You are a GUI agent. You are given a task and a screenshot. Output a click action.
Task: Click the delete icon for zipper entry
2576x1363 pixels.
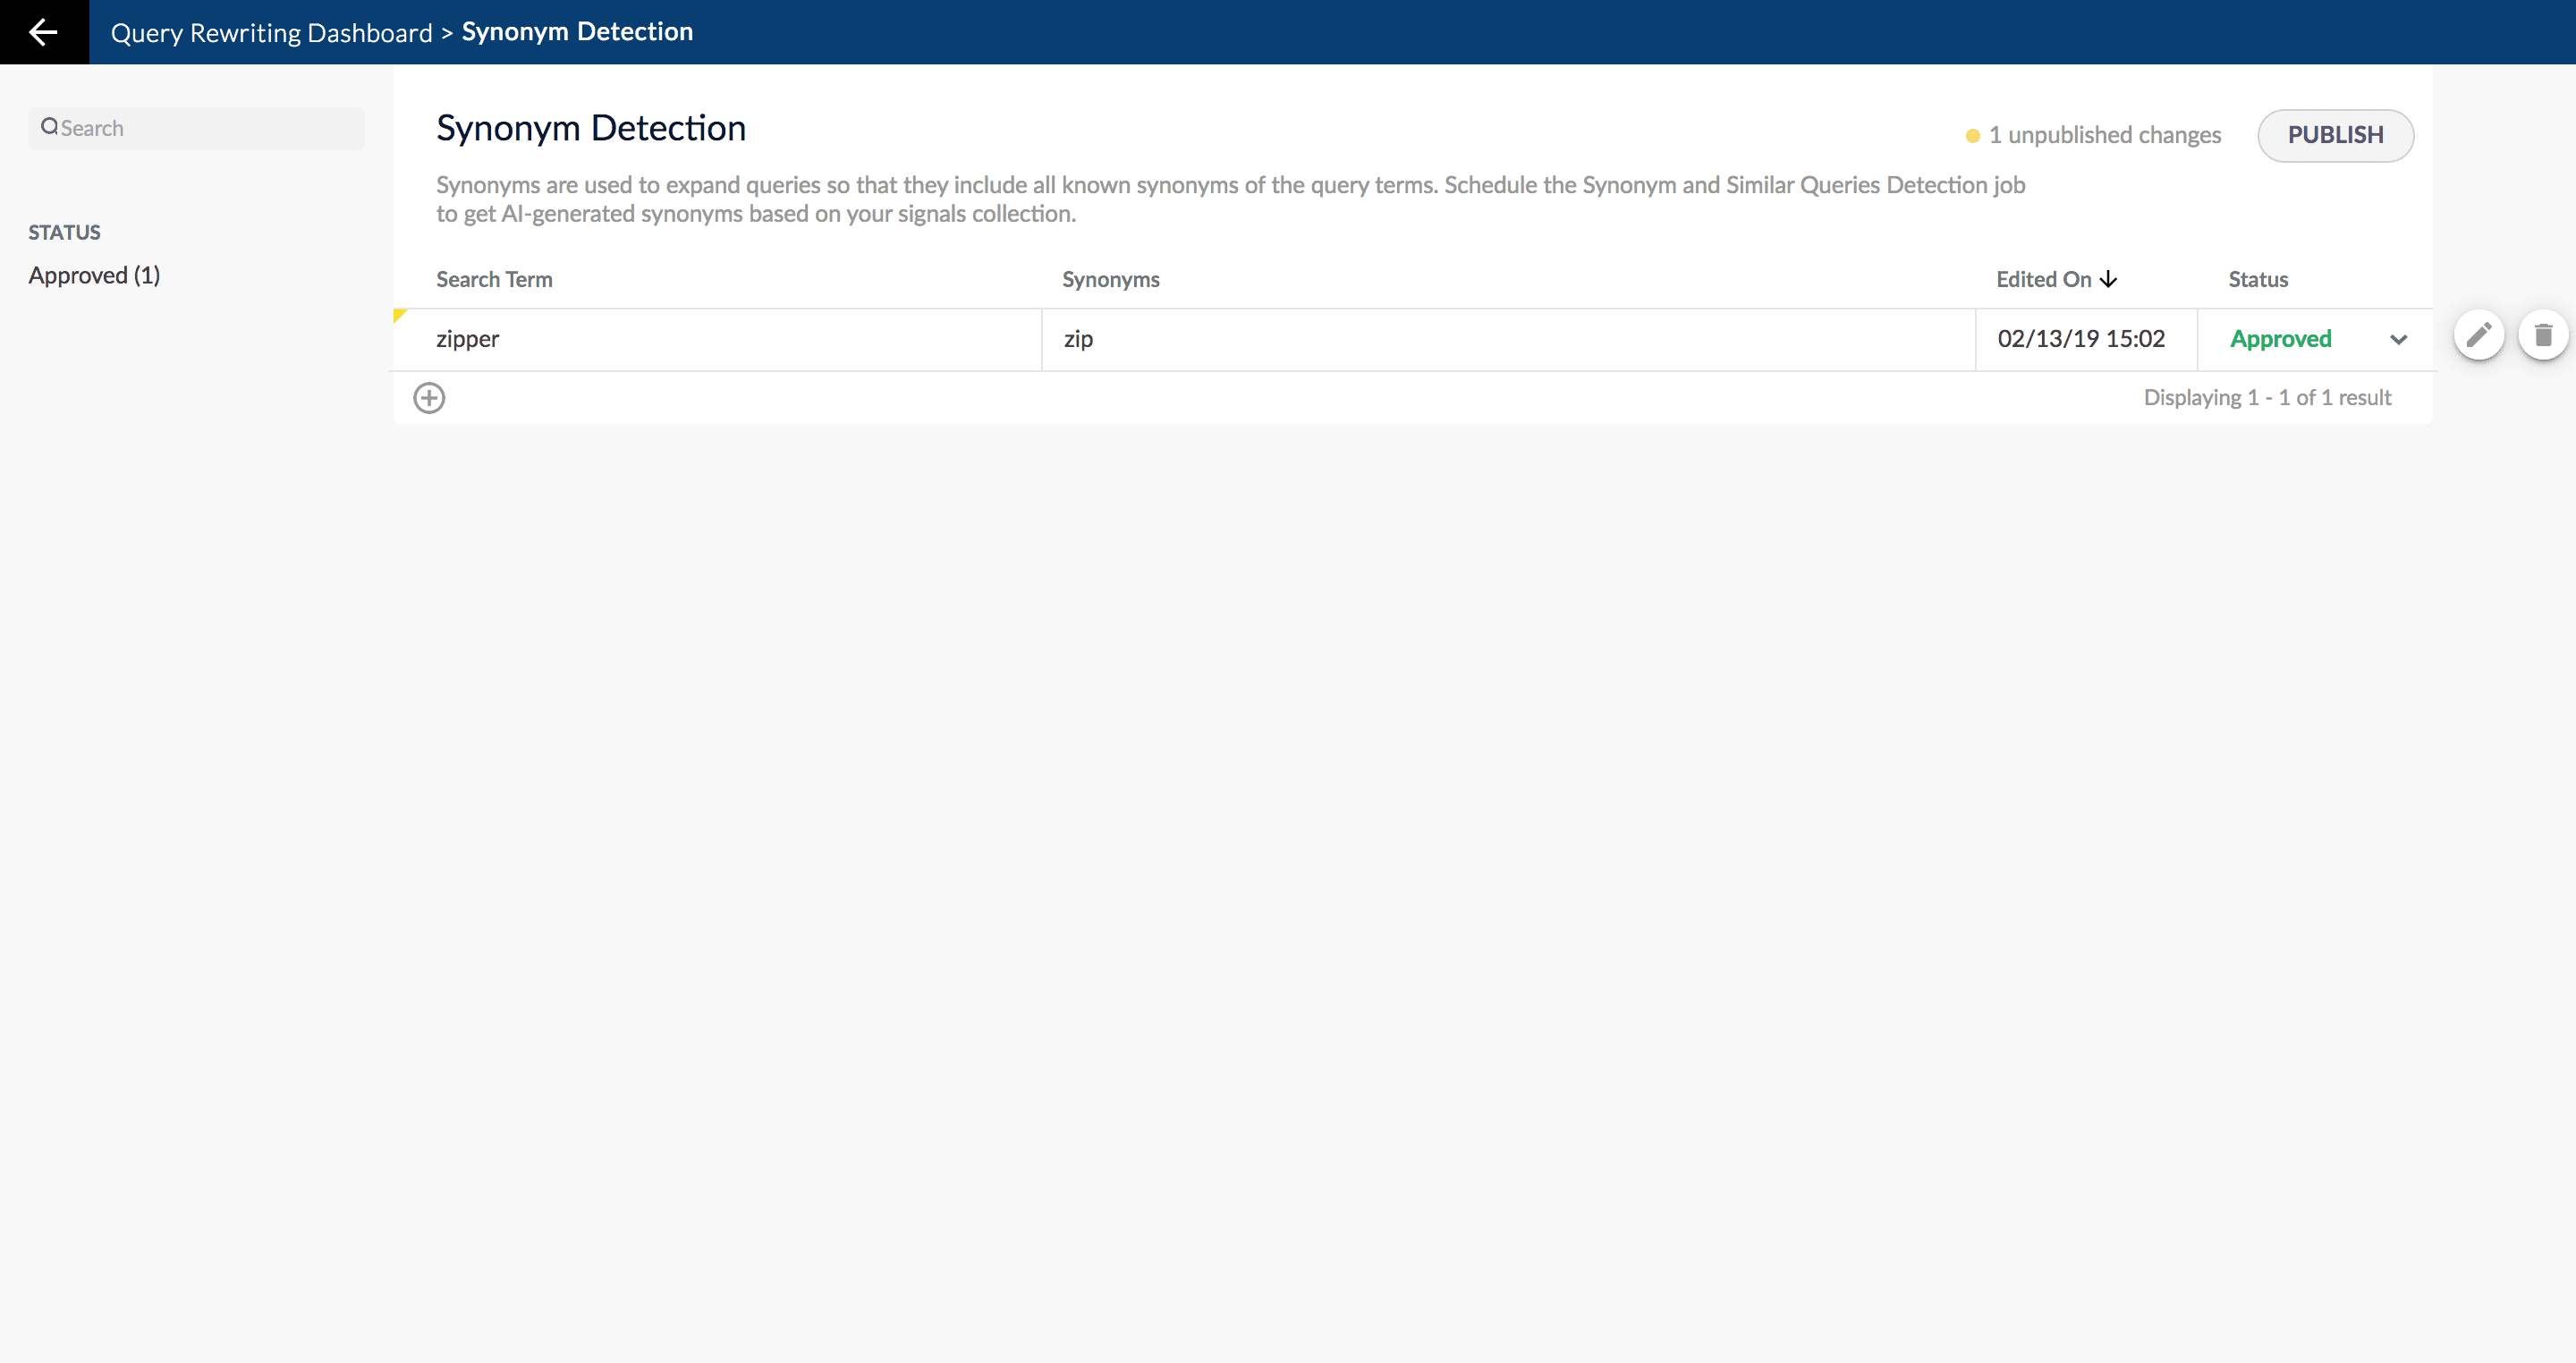click(x=2540, y=335)
